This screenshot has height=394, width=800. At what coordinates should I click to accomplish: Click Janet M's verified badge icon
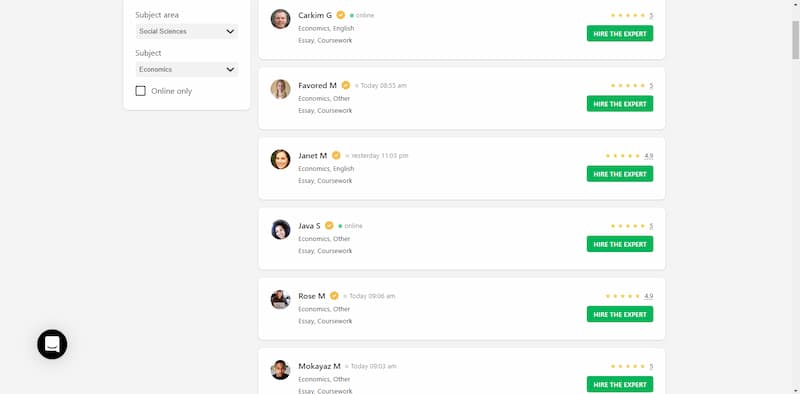click(336, 155)
